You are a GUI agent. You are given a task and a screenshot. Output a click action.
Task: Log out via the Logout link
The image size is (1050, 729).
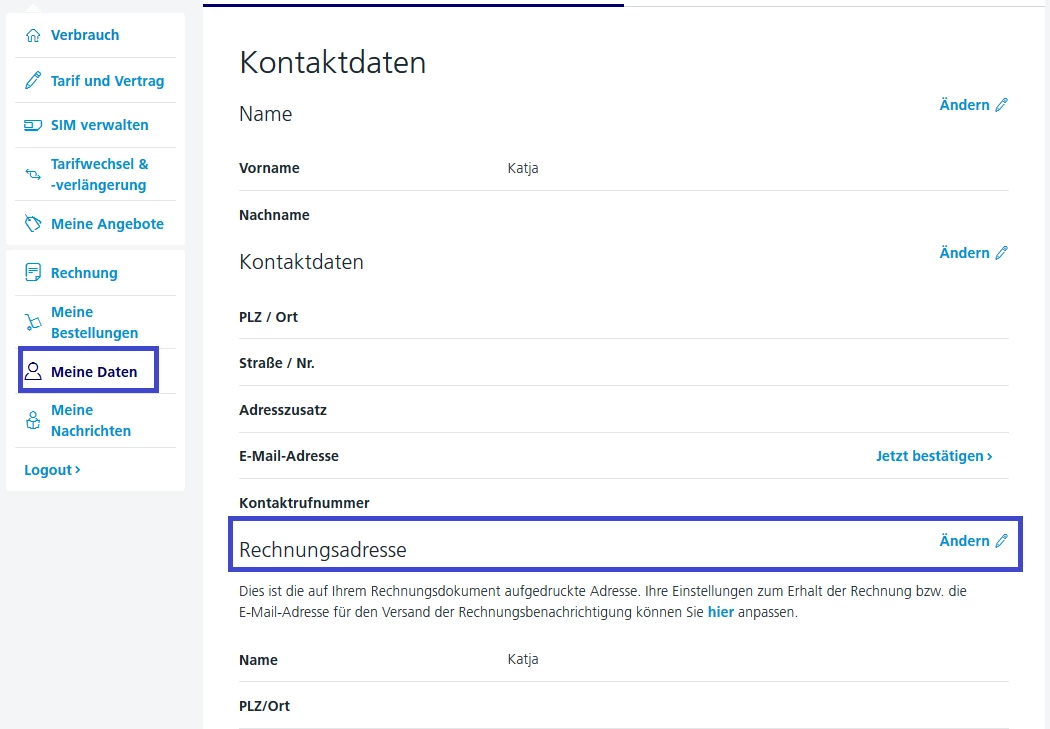coord(52,470)
